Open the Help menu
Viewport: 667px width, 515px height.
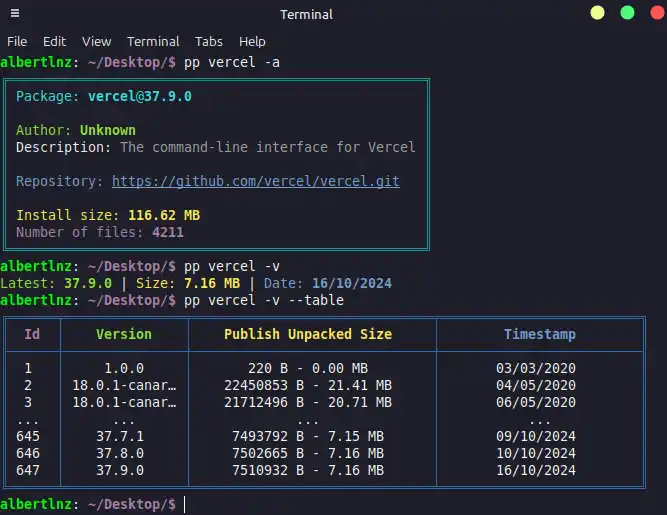pos(252,42)
